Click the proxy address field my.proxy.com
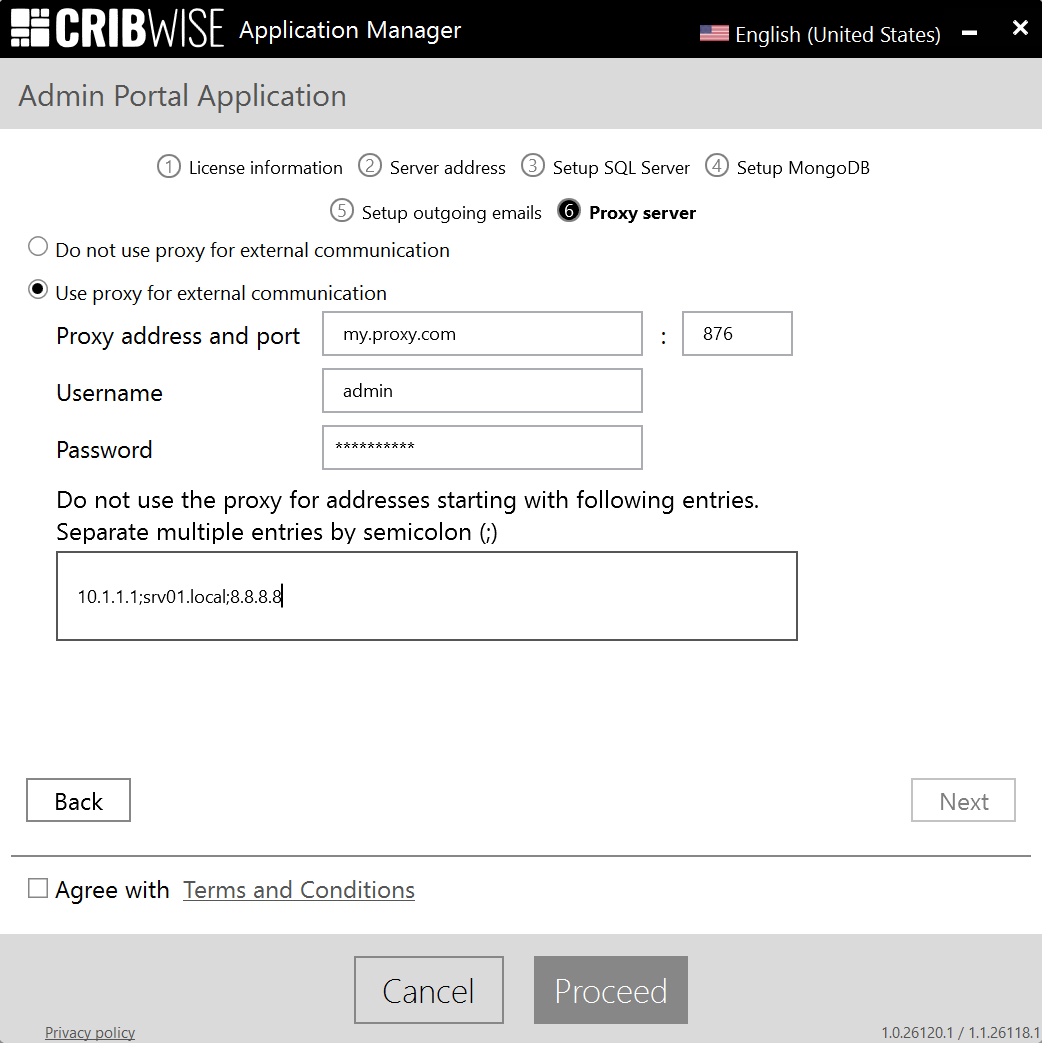1042x1043 pixels. 482,334
